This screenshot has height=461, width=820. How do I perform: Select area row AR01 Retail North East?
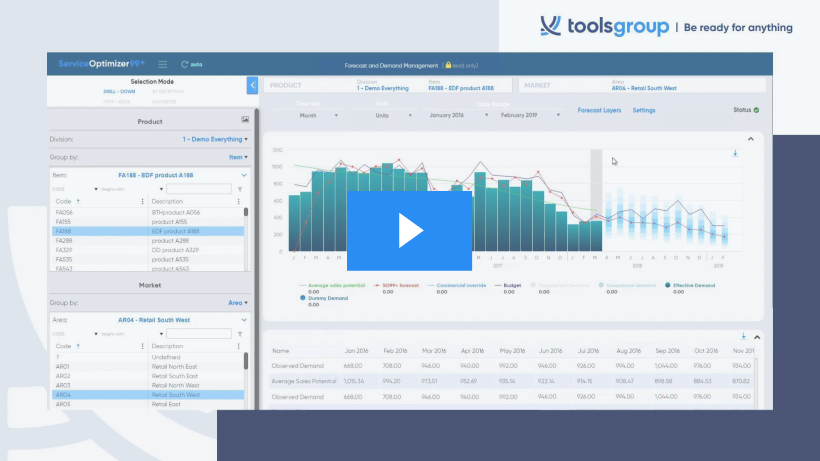click(148, 367)
